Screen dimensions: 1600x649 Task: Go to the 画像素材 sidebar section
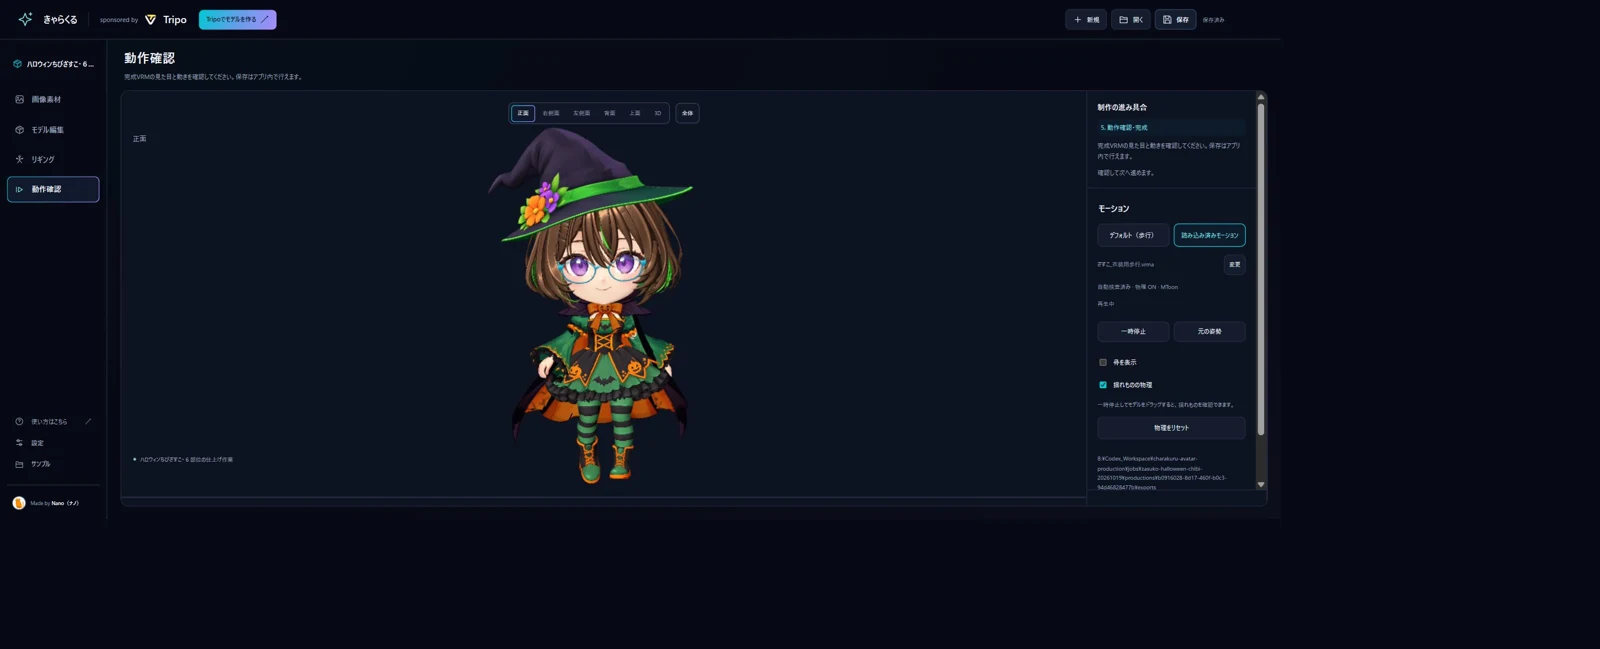click(x=53, y=99)
